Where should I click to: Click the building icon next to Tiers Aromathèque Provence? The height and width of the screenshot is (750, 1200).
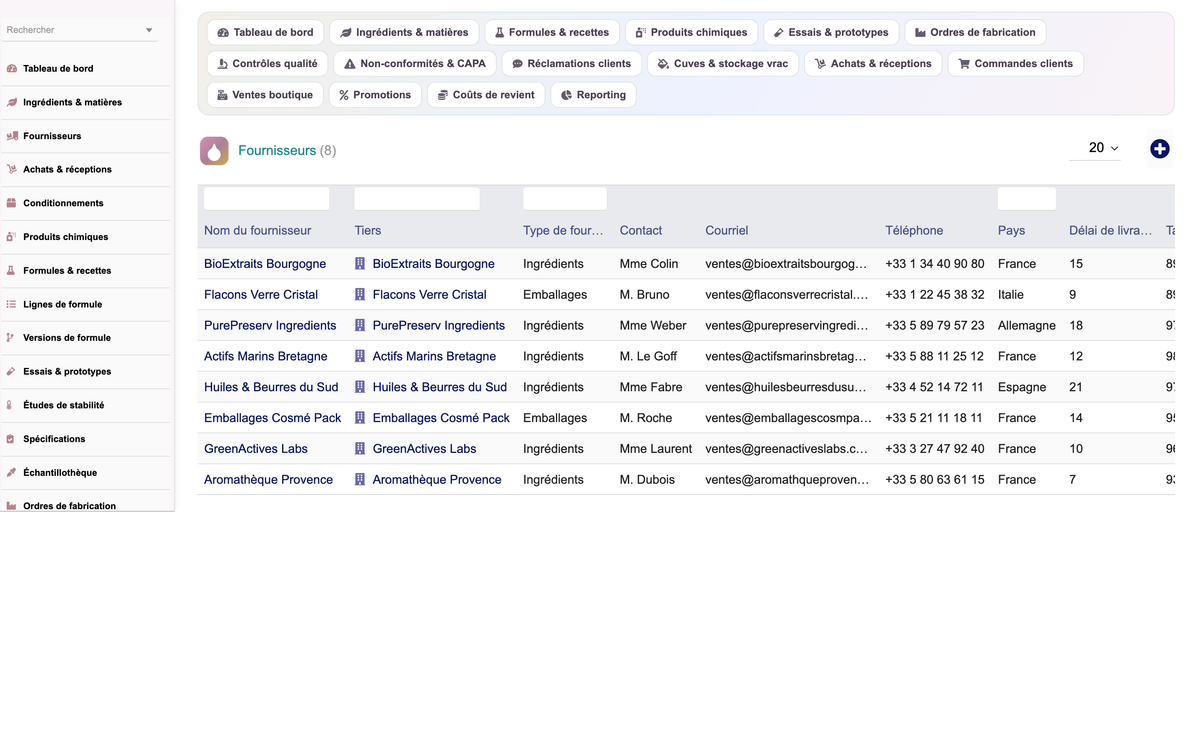tap(360, 480)
